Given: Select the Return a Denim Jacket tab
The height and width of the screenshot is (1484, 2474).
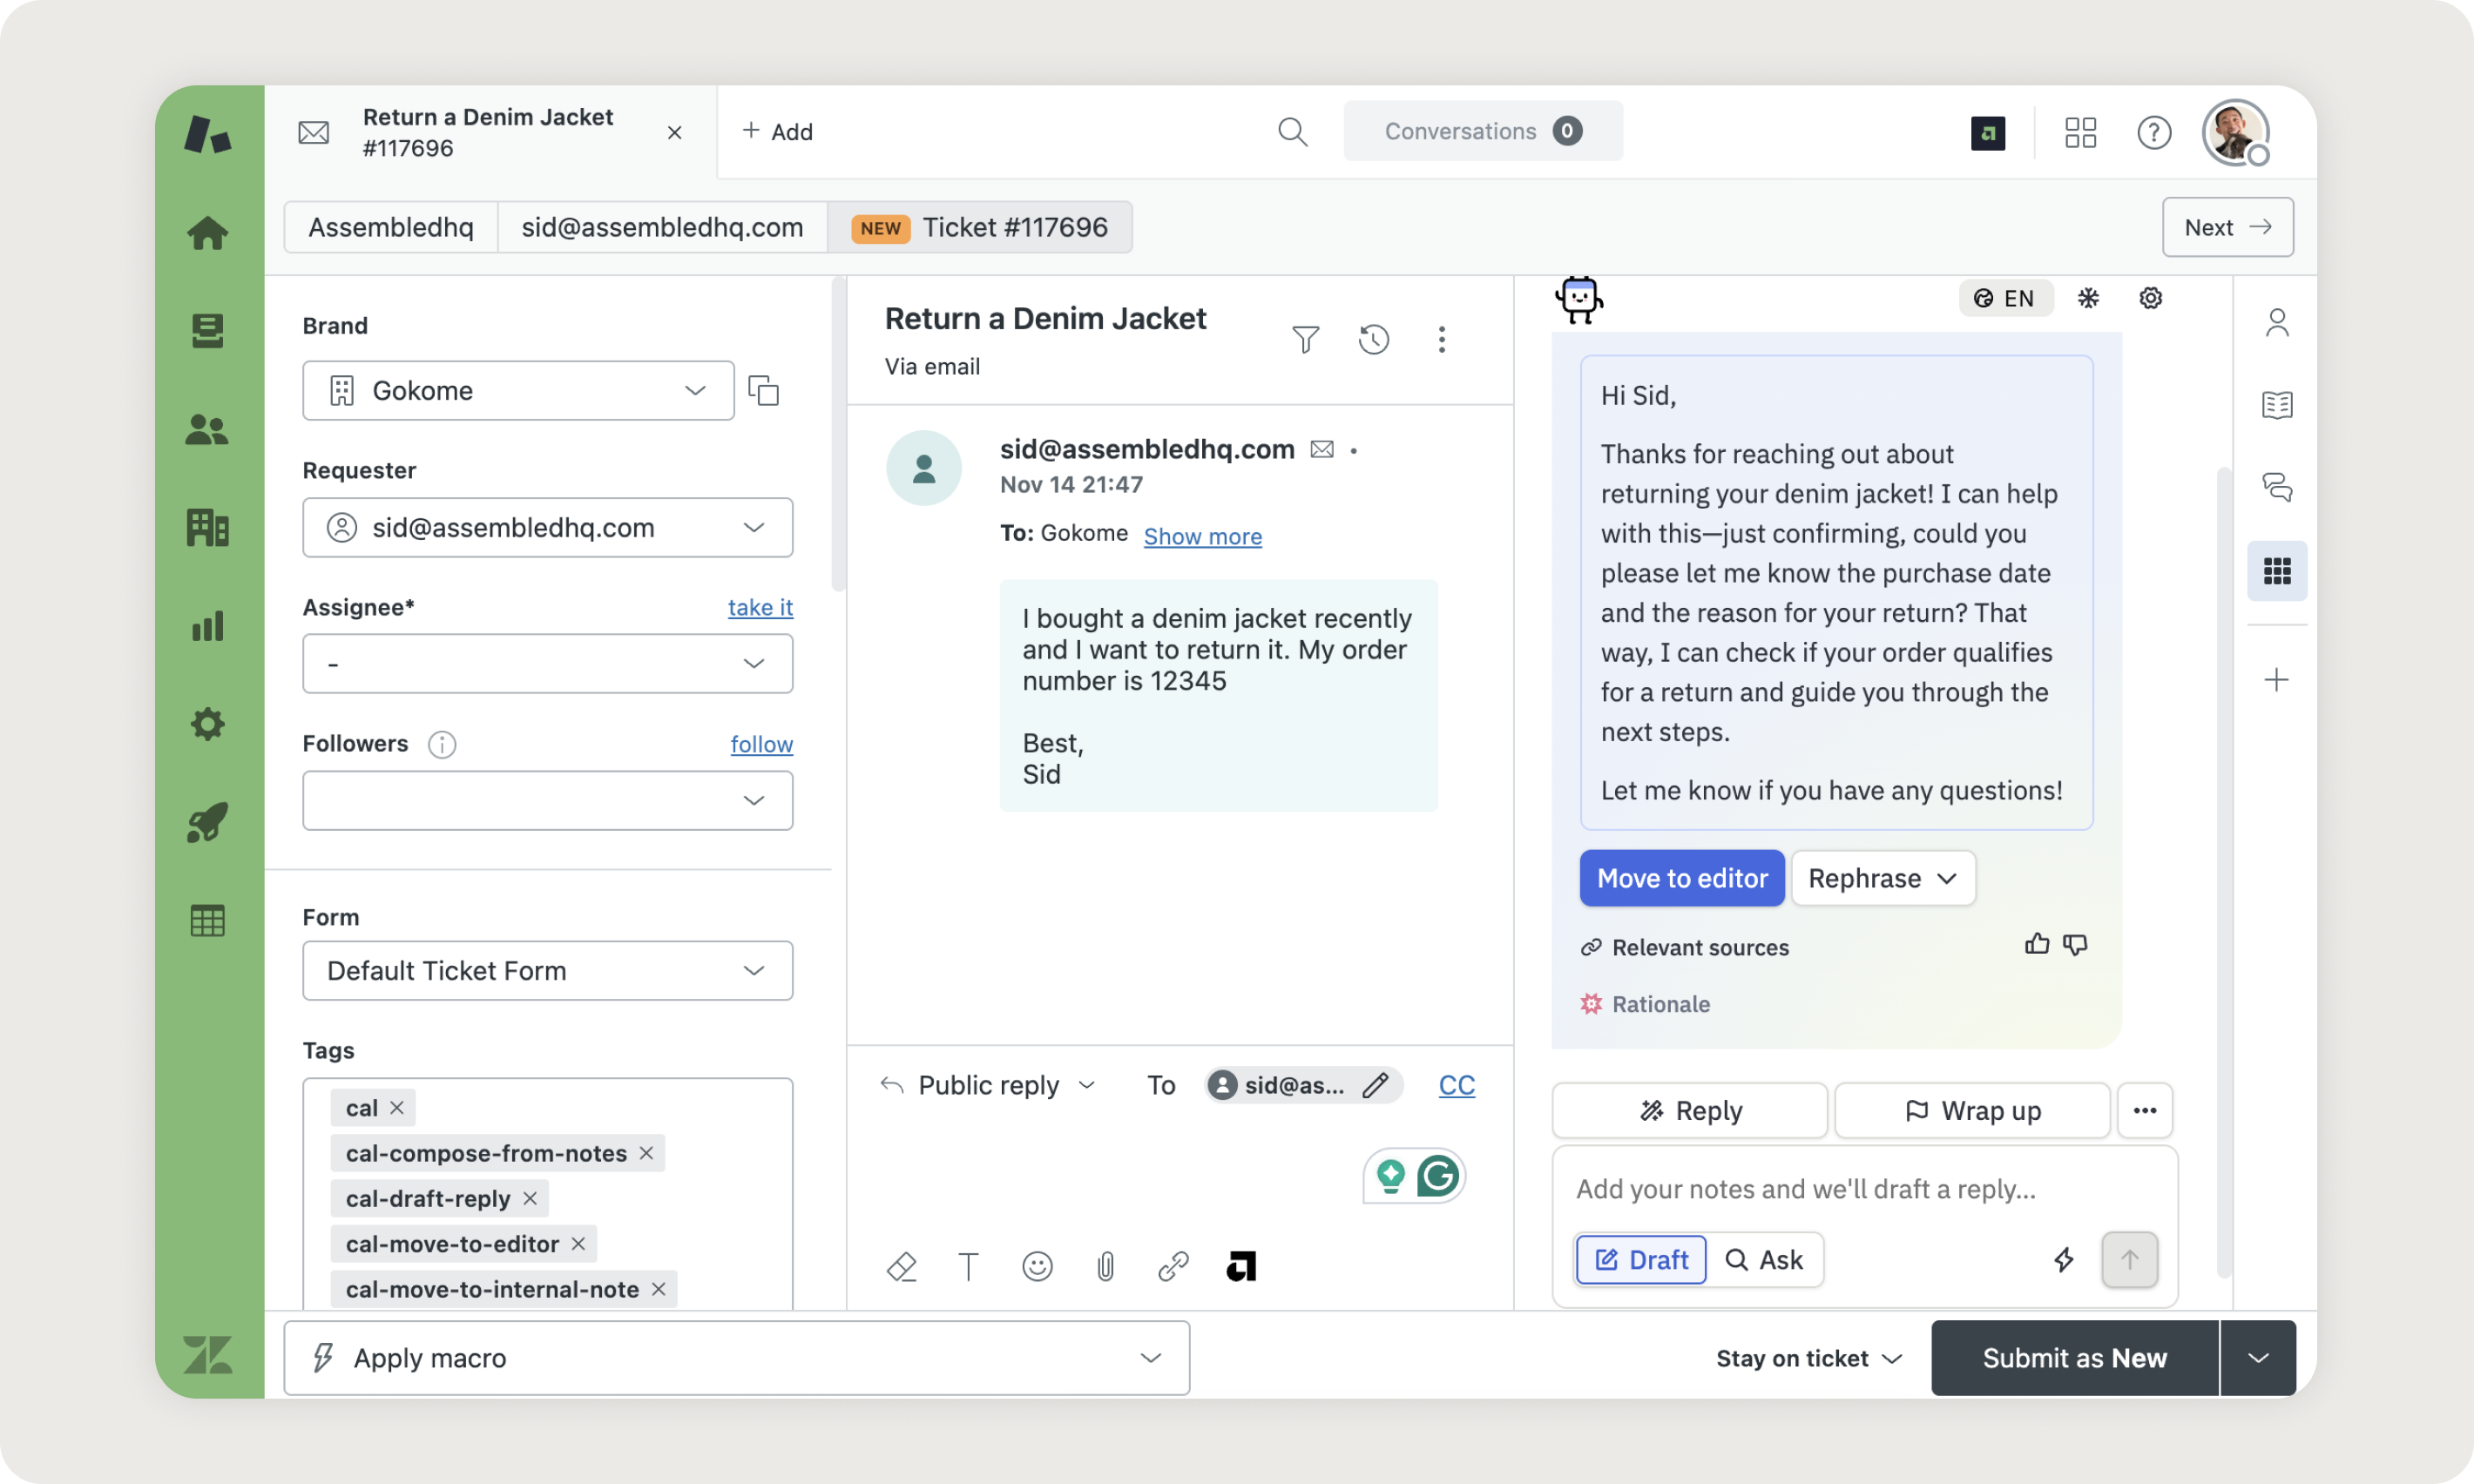Looking at the screenshot, I should point(488,132).
